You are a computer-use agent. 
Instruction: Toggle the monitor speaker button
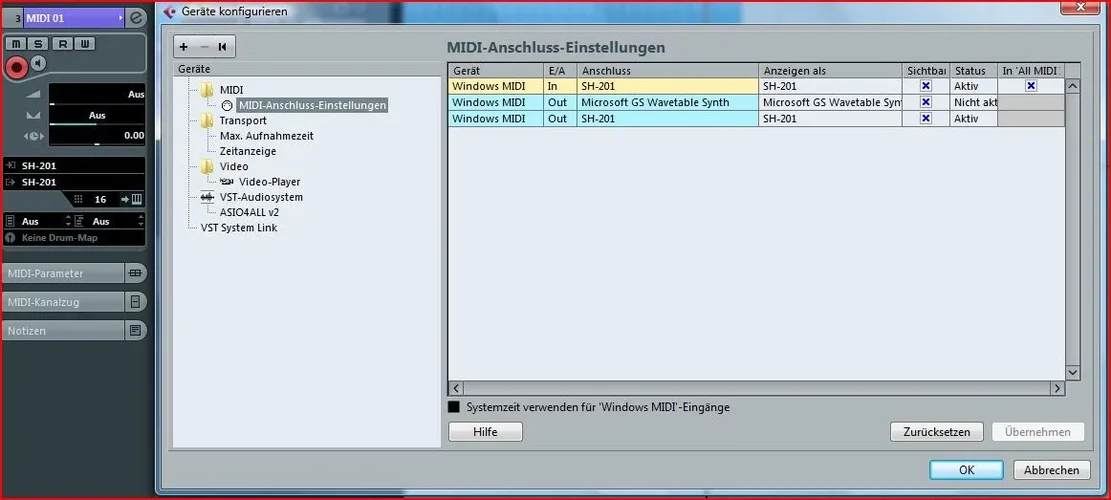pyautogui.click(x=38, y=64)
